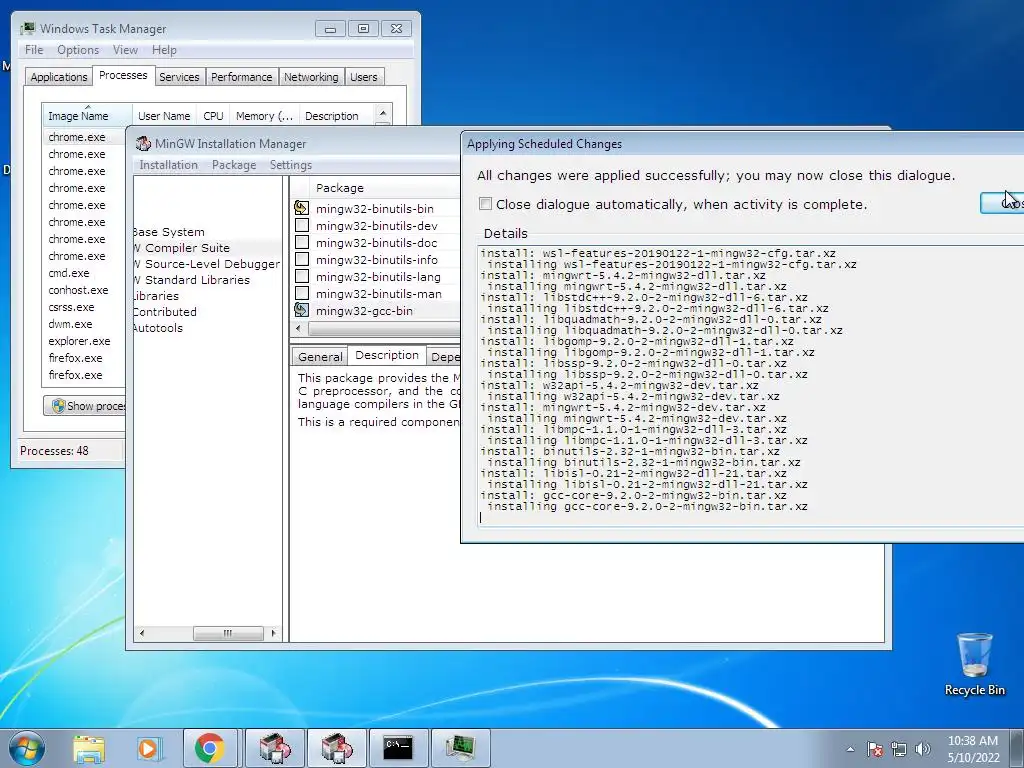Open the first MinGW installer taskbar icon

274,748
